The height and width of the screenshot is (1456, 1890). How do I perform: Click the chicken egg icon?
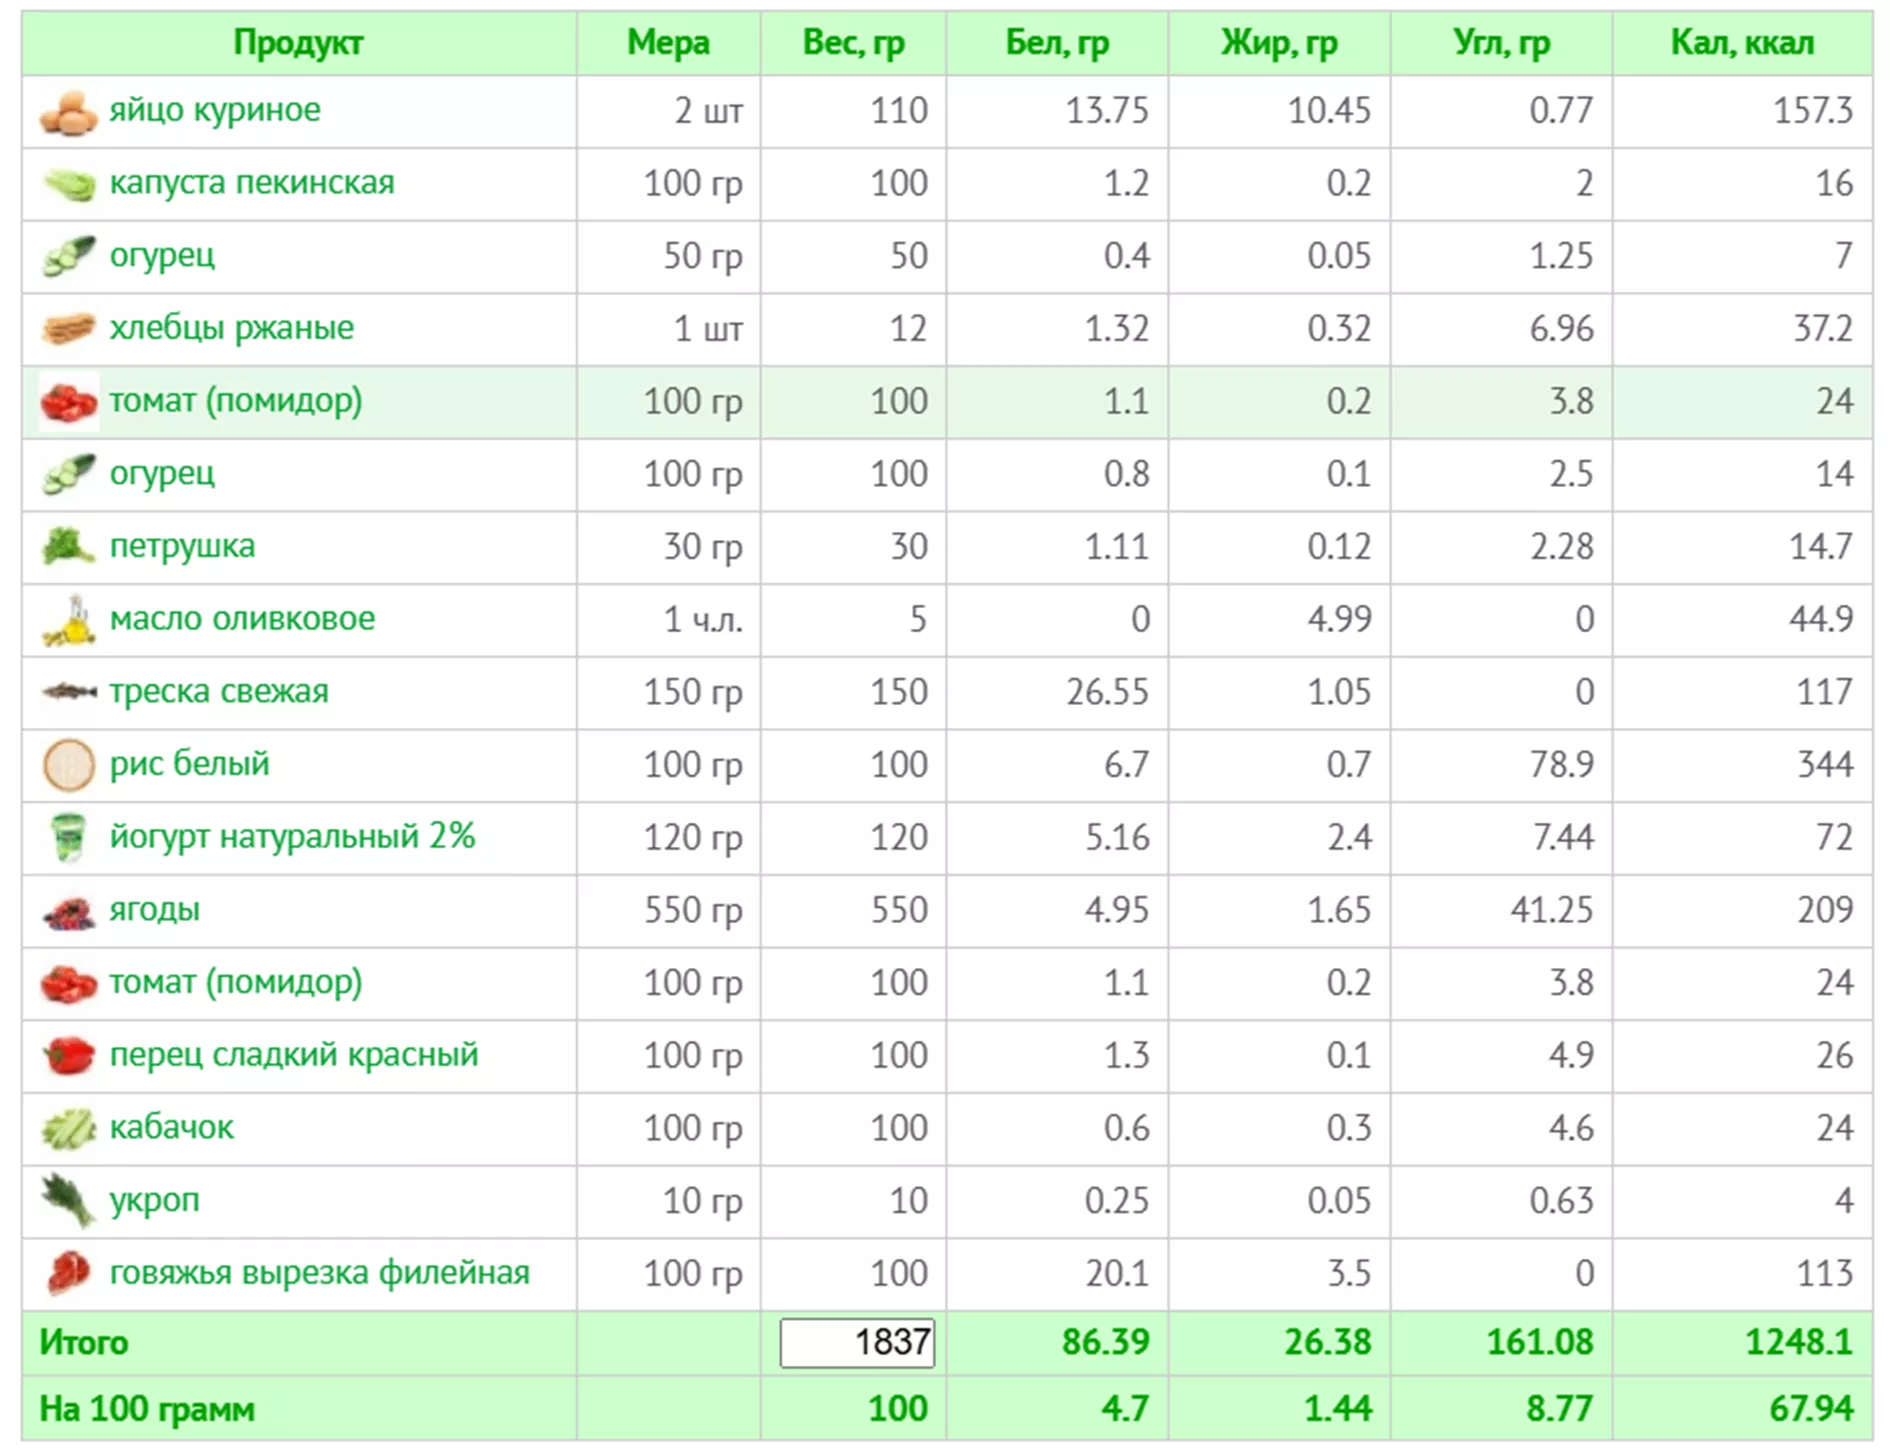[68, 112]
